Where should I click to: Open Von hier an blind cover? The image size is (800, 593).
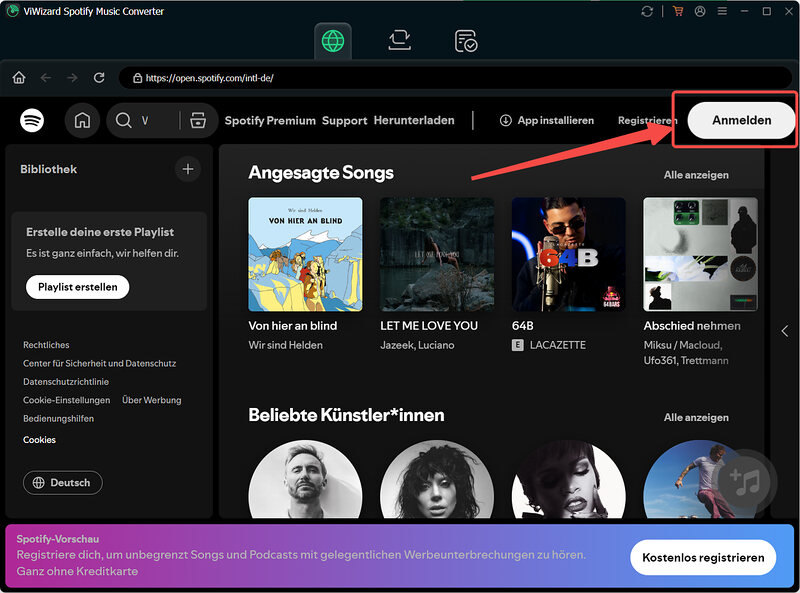tap(305, 254)
